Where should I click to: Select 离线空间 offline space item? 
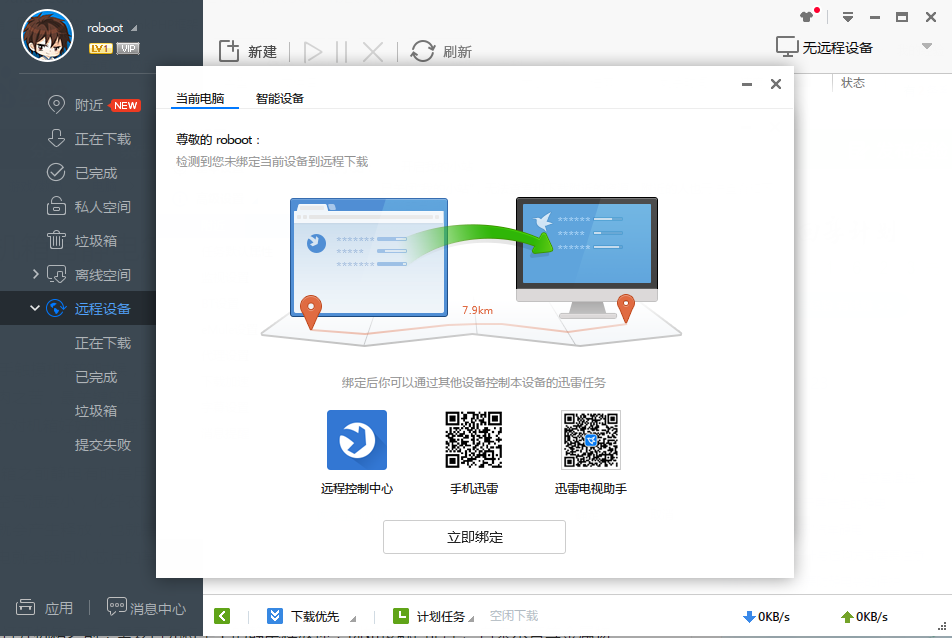tap(89, 275)
